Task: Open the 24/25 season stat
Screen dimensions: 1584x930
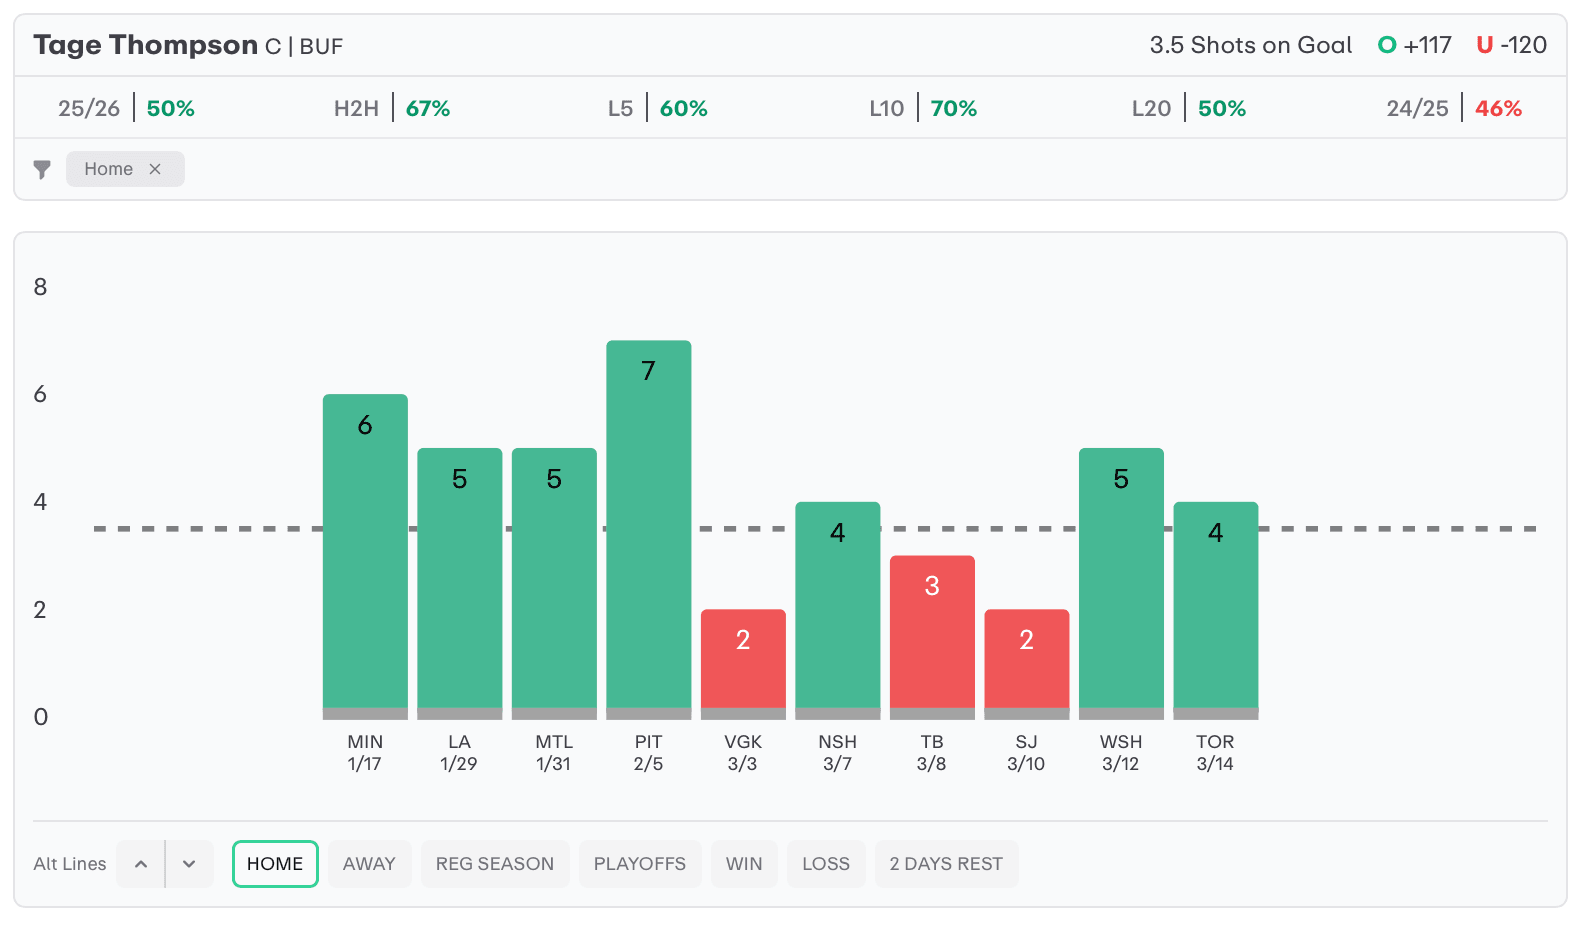Action: point(1453,108)
